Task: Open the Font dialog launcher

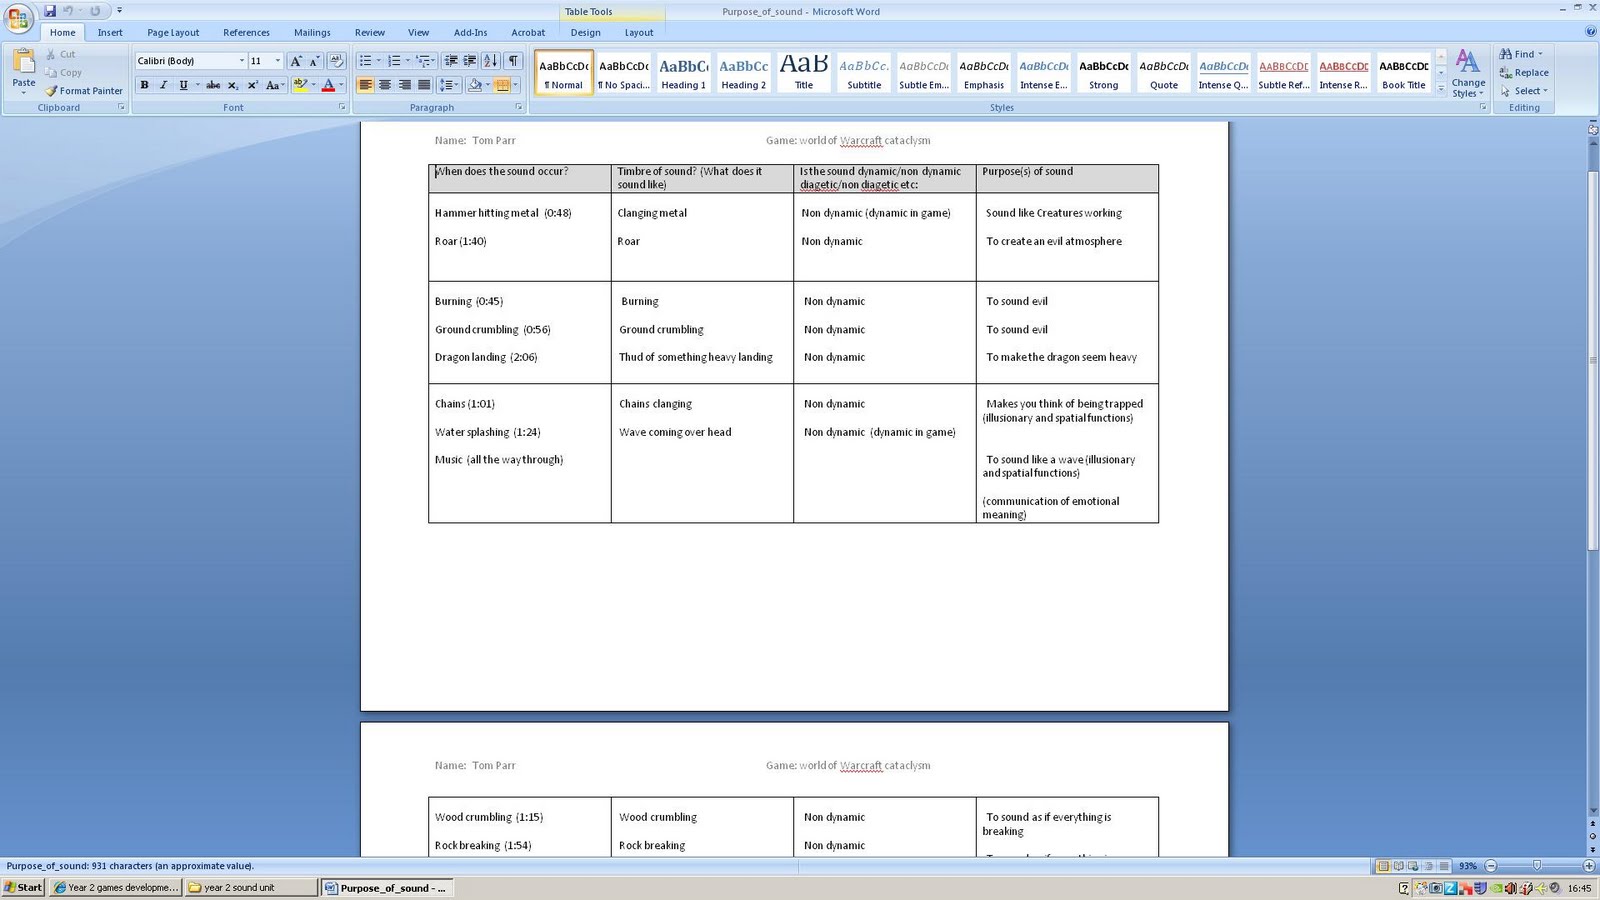Action: pyautogui.click(x=341, y=107)
